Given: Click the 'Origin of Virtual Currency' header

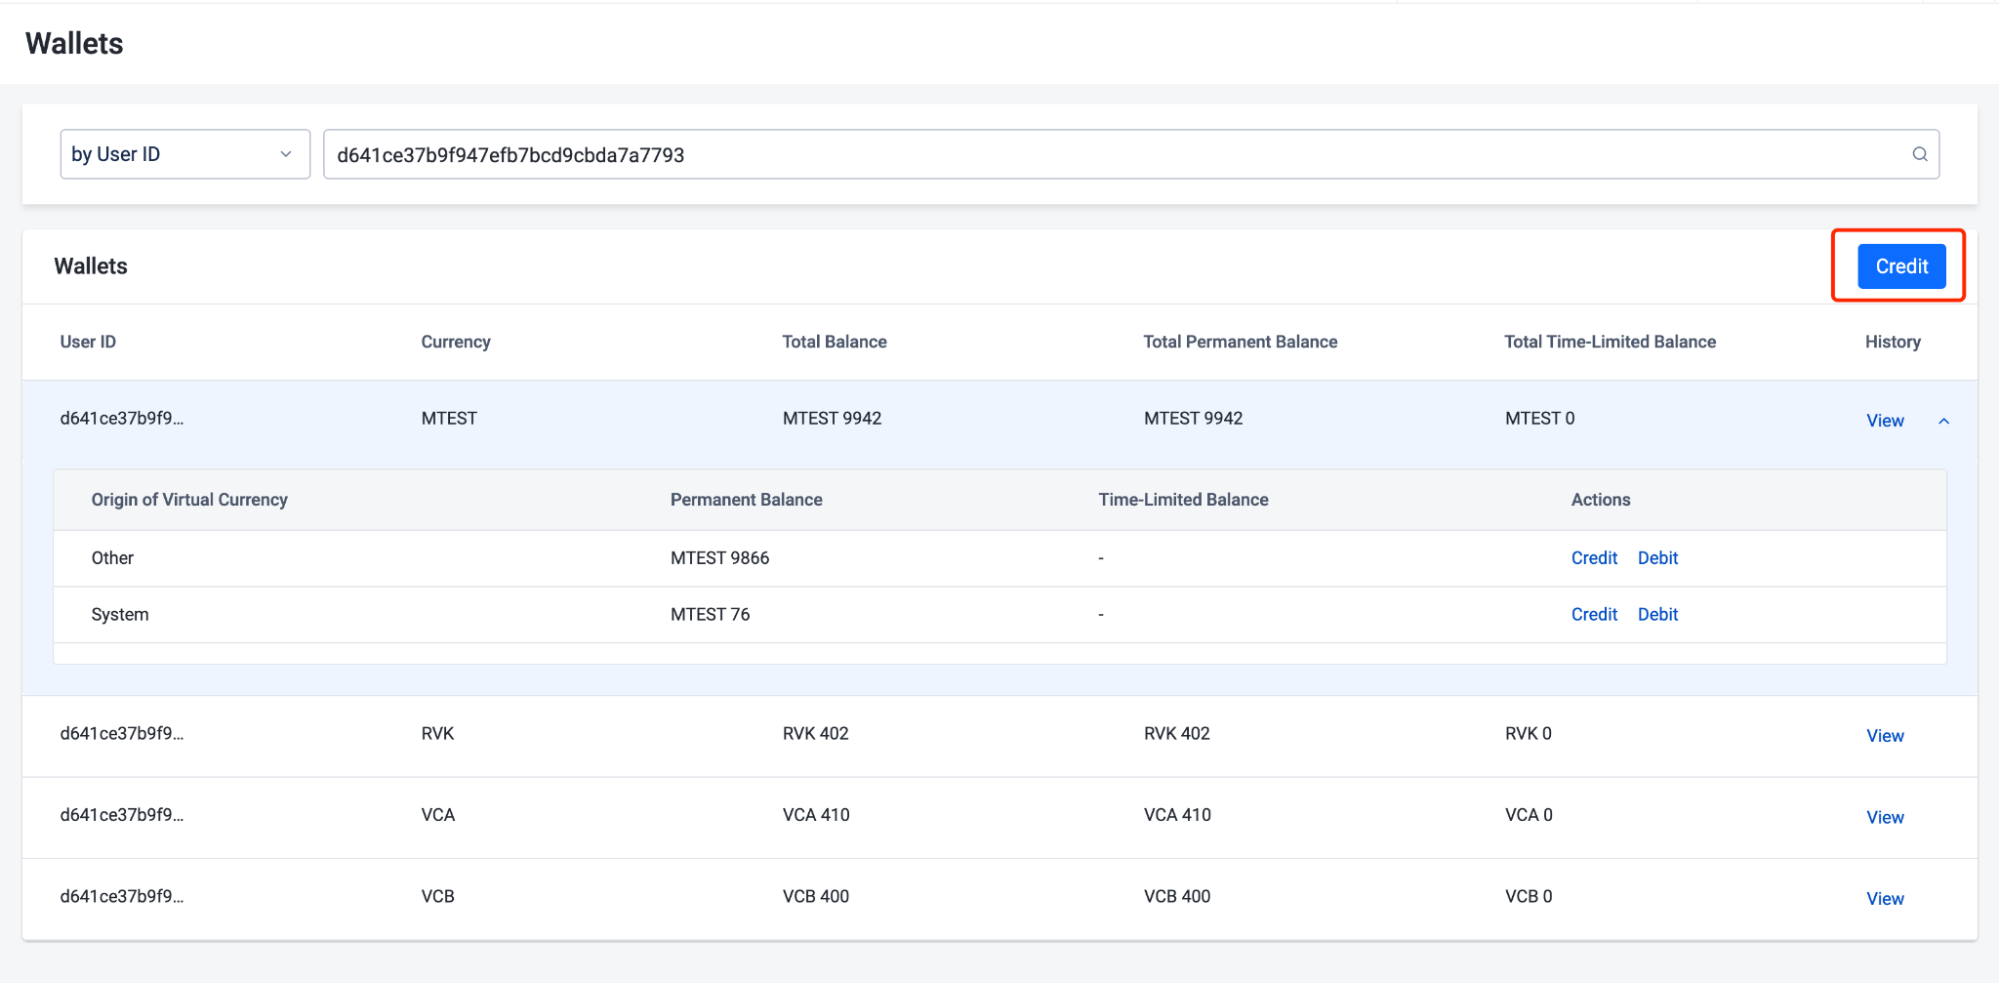Looking at the screenshot, I should (189, 499).
